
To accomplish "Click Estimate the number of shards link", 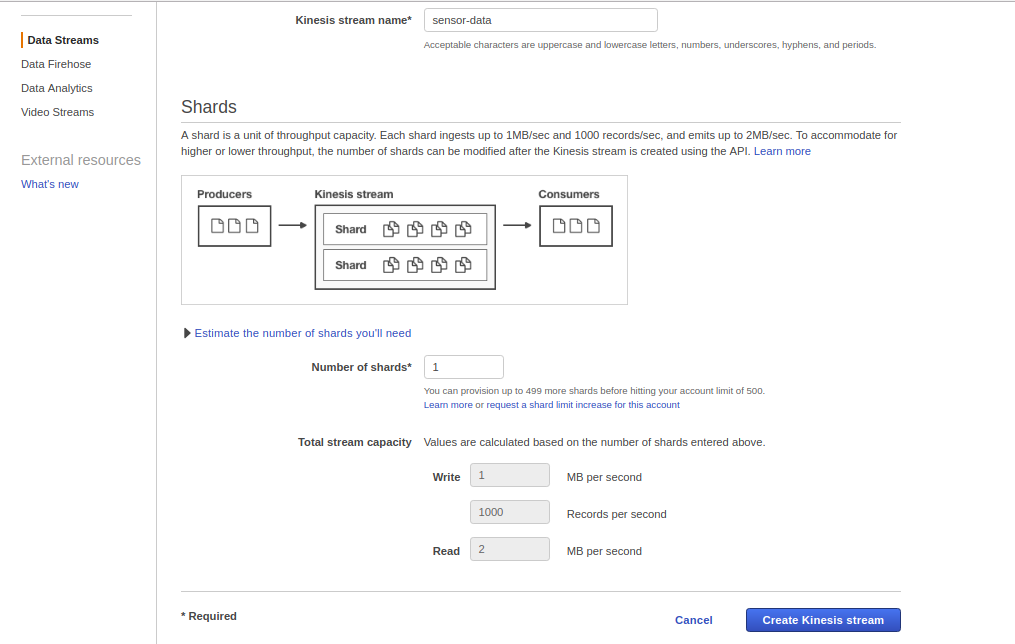I will (303, 333).
